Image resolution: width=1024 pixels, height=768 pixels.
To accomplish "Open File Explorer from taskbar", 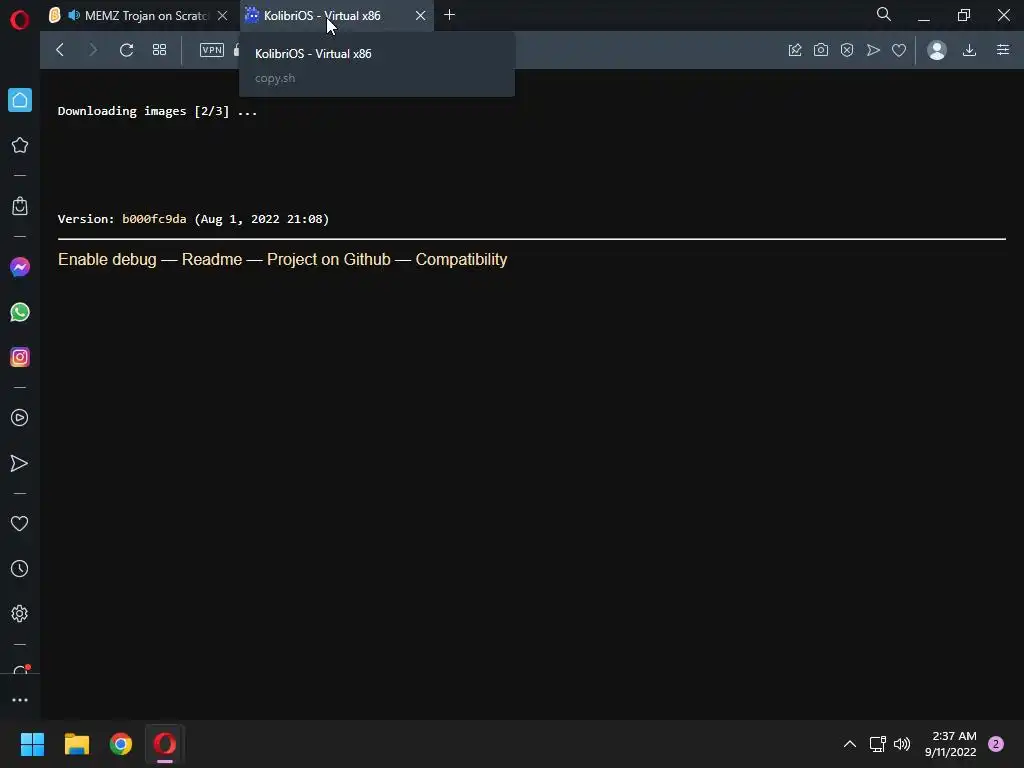I will (76, 744).
